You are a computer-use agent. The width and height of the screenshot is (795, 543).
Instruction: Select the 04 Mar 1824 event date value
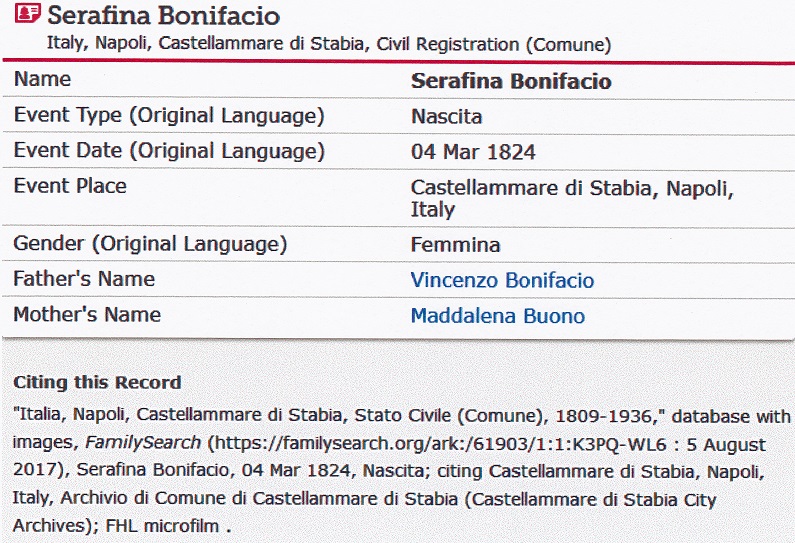coord(473,153)
